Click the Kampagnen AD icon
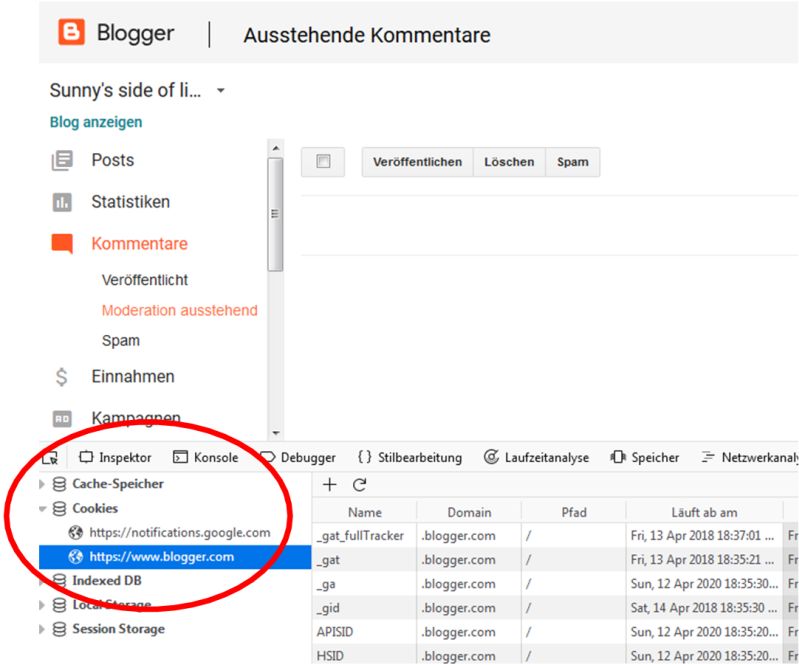 [62, 419]
